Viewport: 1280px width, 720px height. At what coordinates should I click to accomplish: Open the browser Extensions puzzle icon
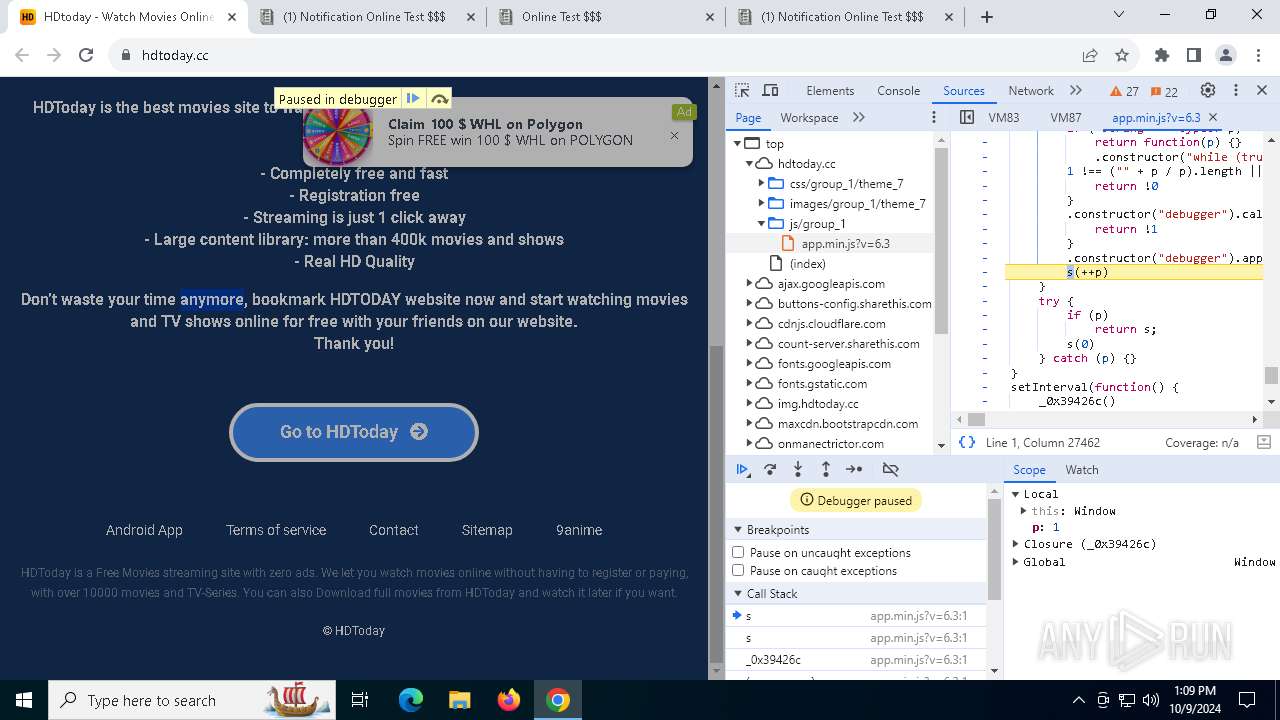point(1161,56)
